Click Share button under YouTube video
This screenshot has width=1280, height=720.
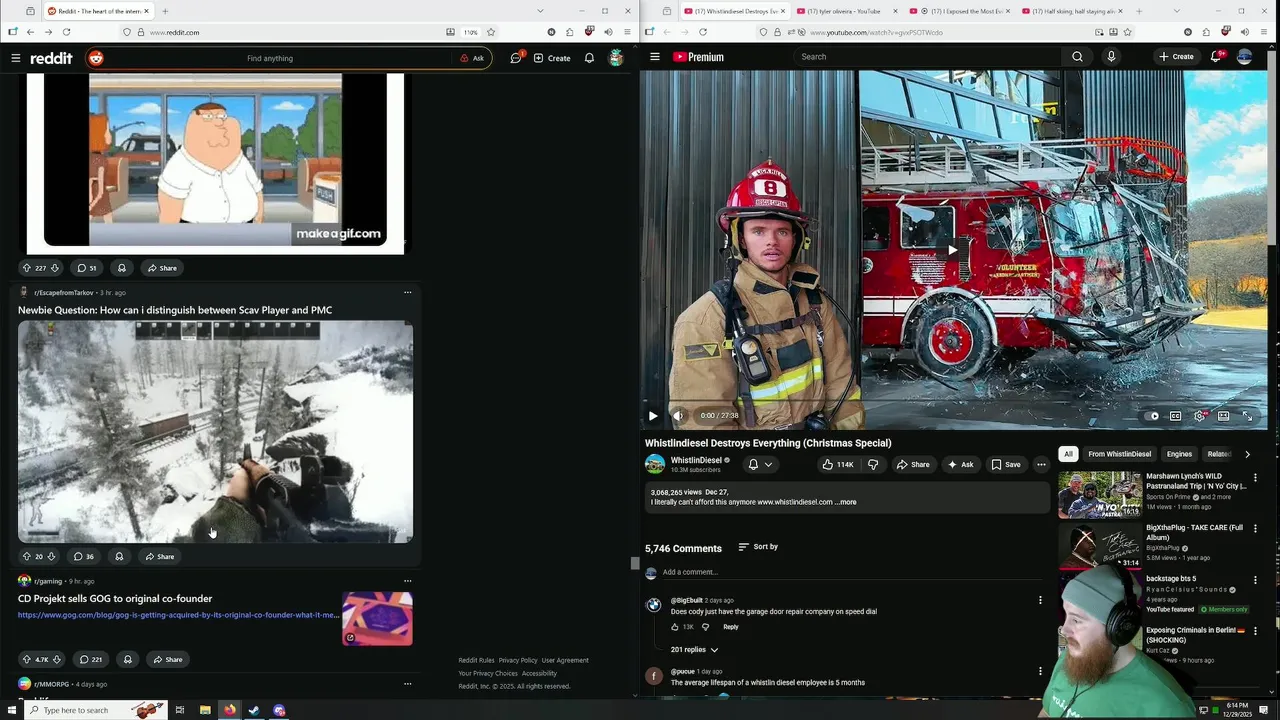click(x=913, y=464)
